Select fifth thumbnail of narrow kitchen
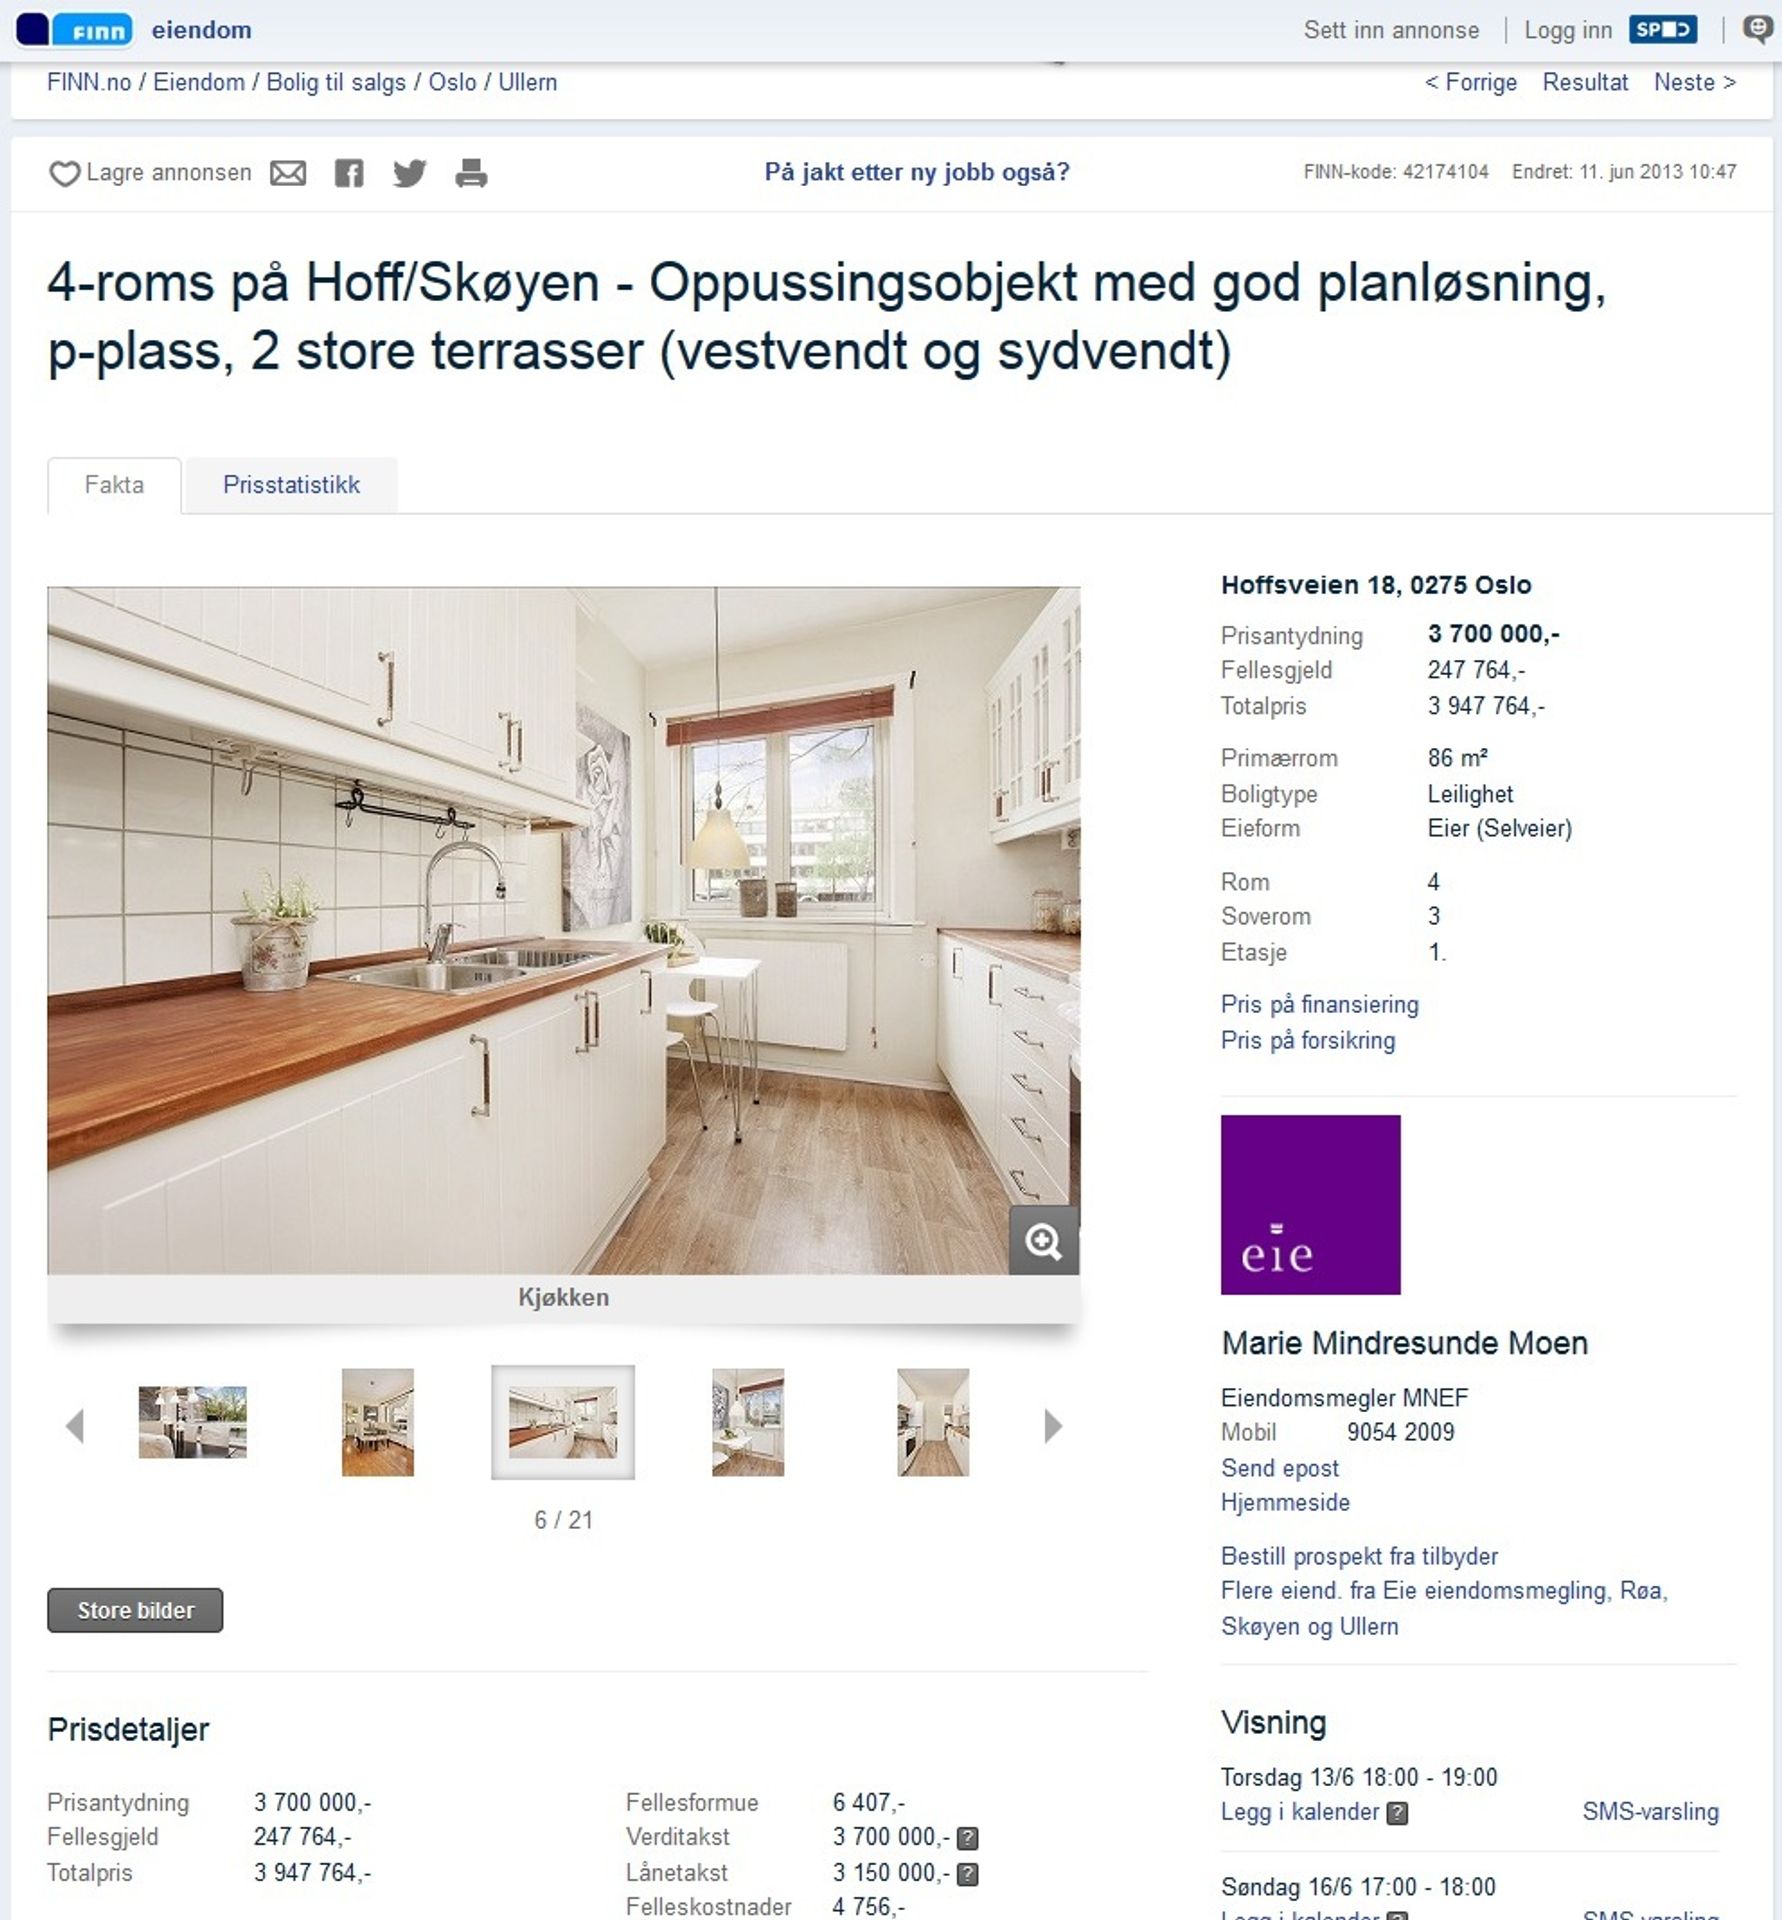The height and width of the screenshot is (1920, 1782). click(932, 1422)
